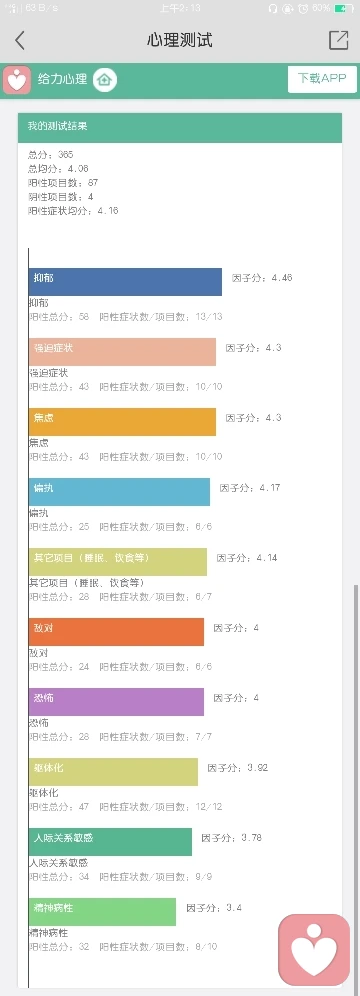Tap the headphone icon in status bar

273,8
